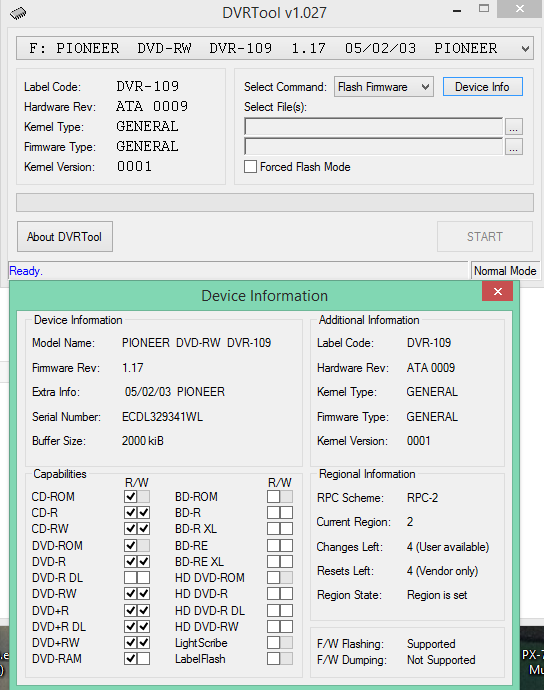Click the Device Info button

click(482, 87)
